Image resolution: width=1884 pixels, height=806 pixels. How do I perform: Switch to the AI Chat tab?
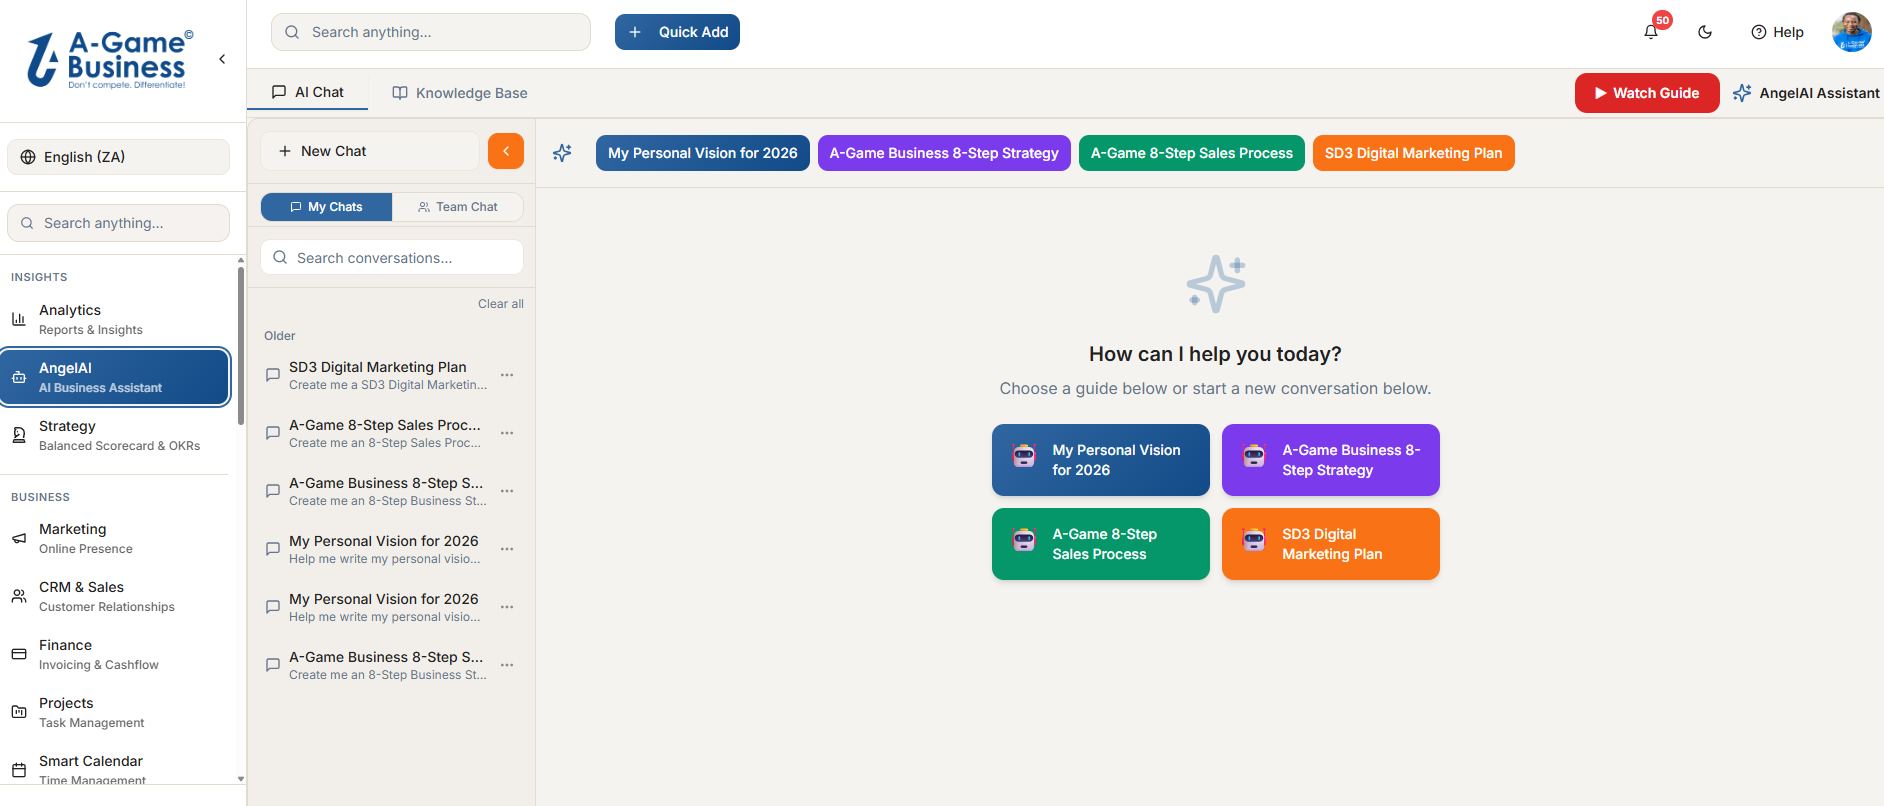coord(308,92)
